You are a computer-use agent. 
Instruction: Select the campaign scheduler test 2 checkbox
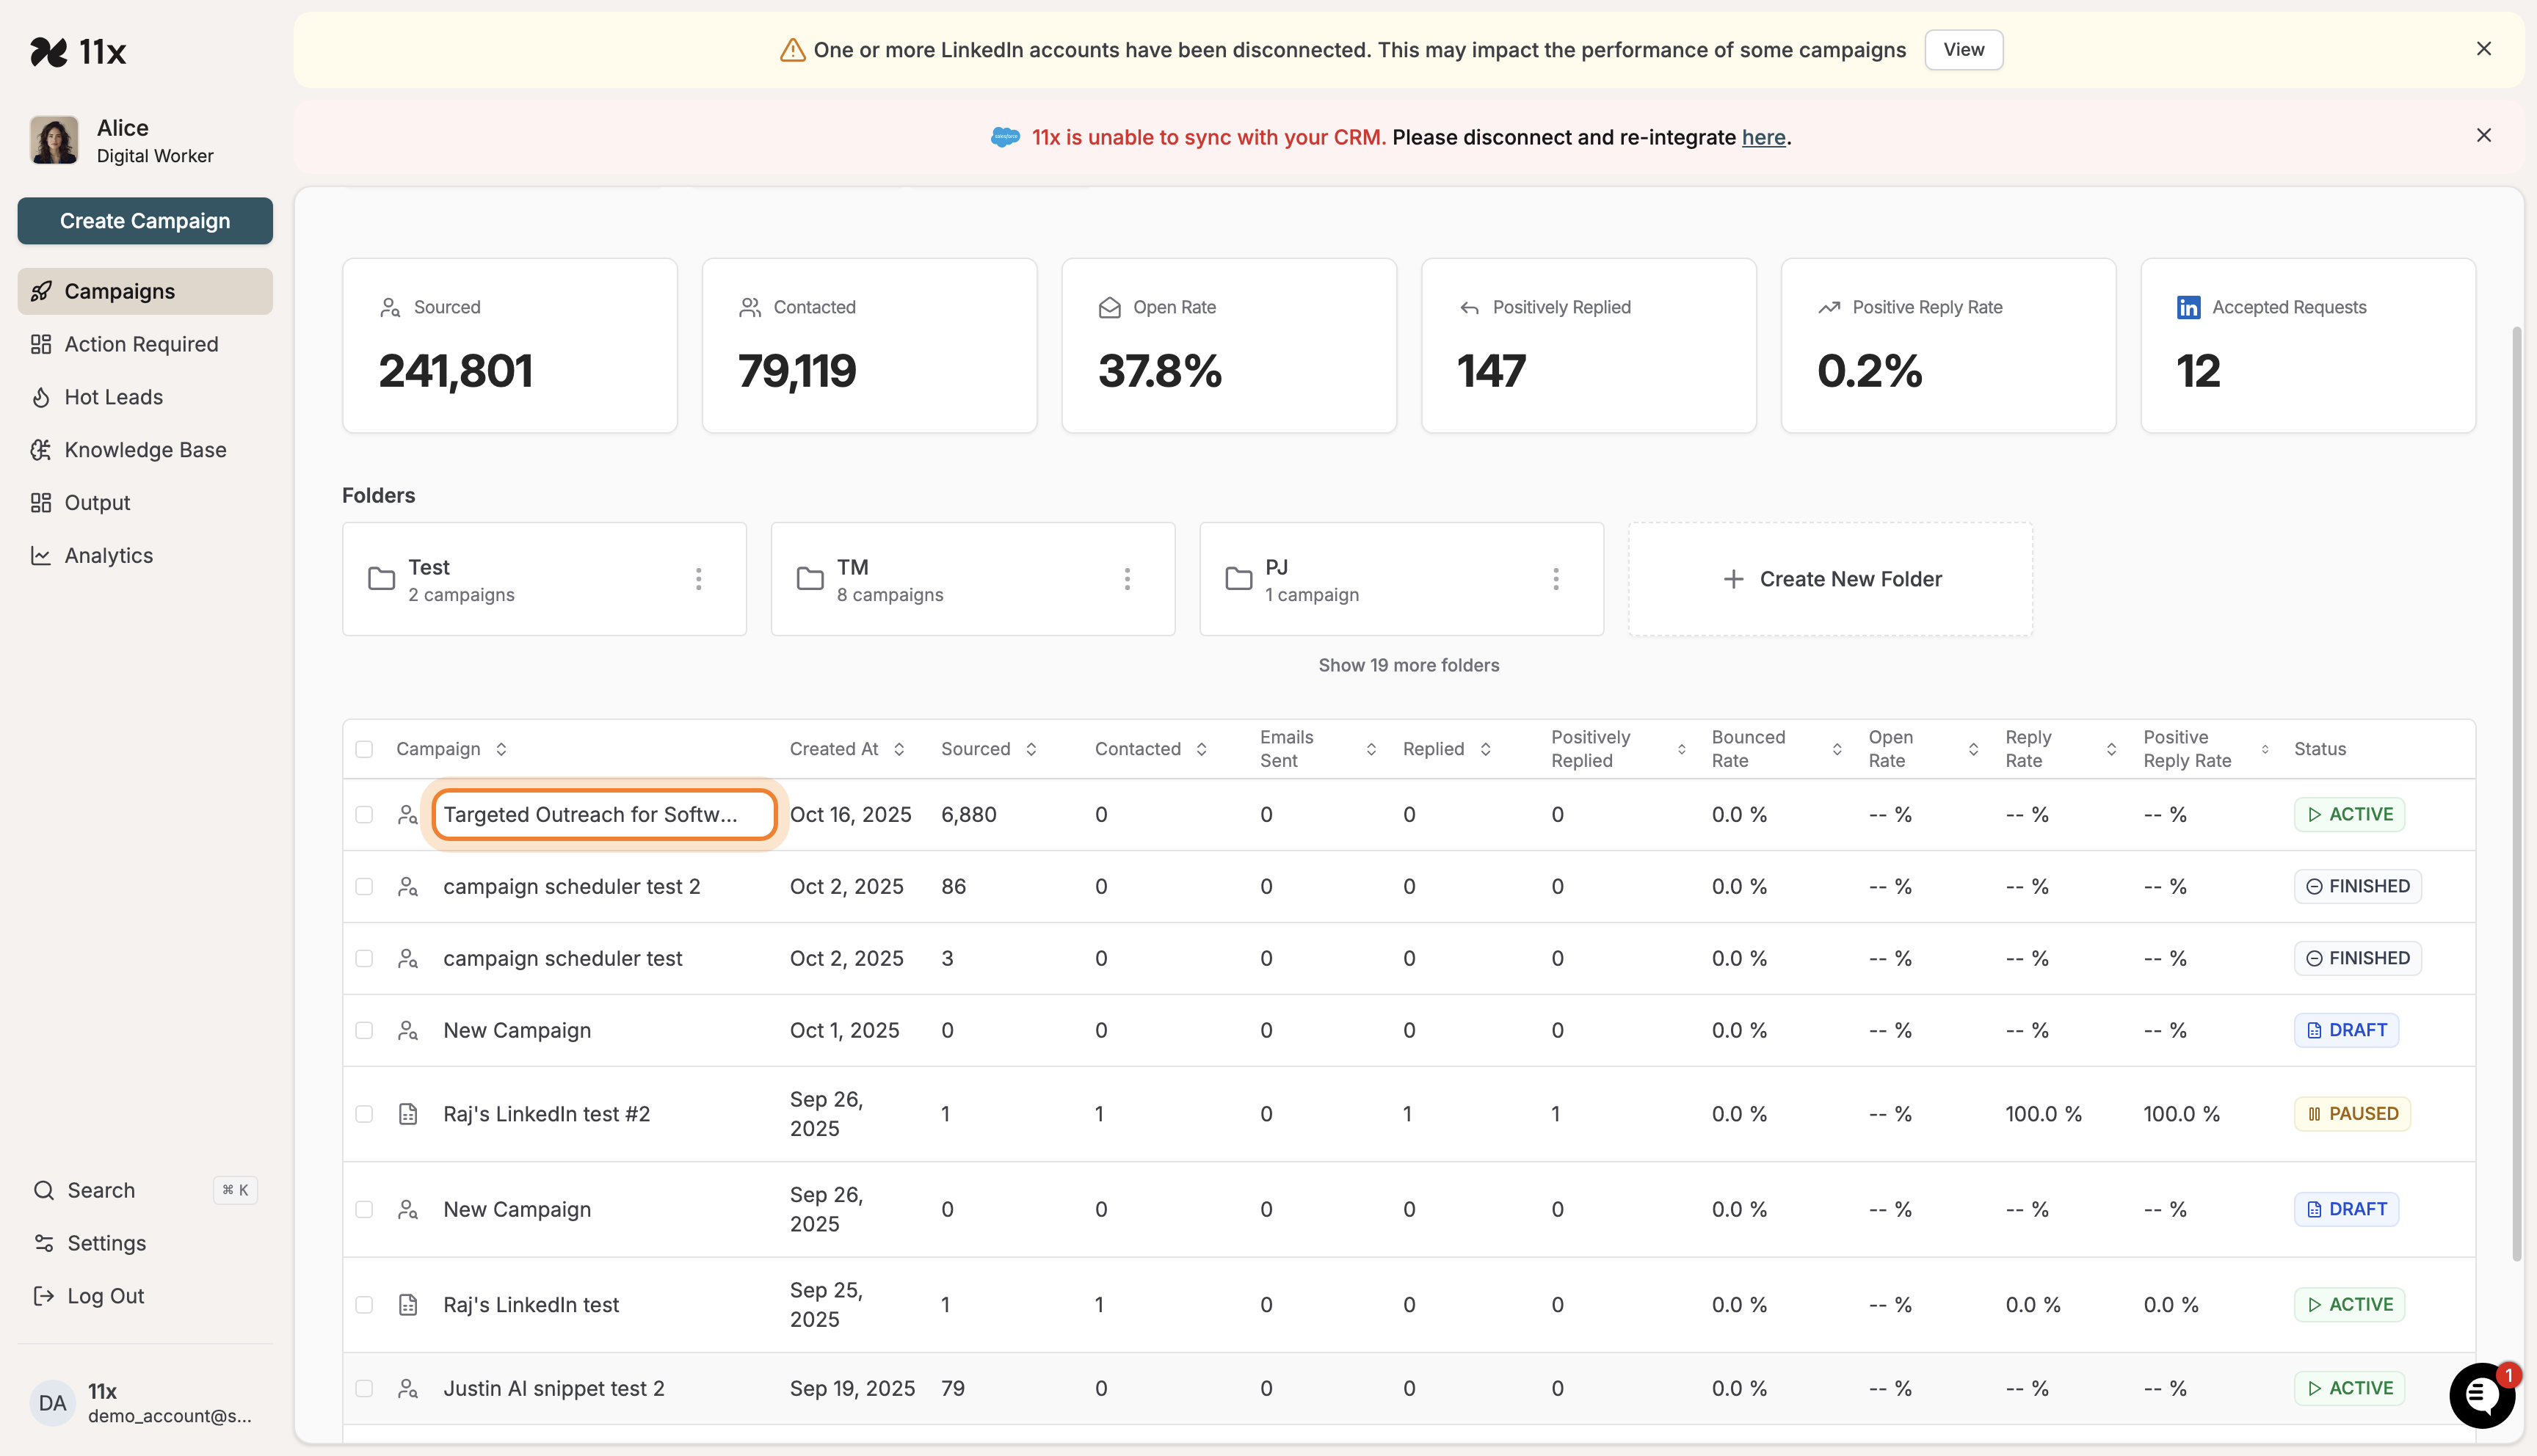[364, 886]
